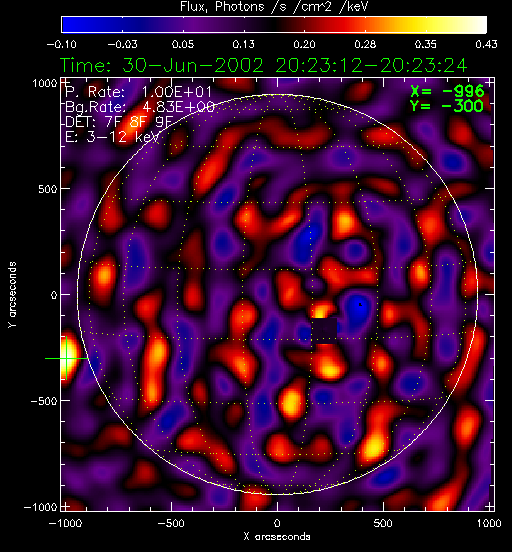Click the P. Rate 1.00E+01 label

138,92
